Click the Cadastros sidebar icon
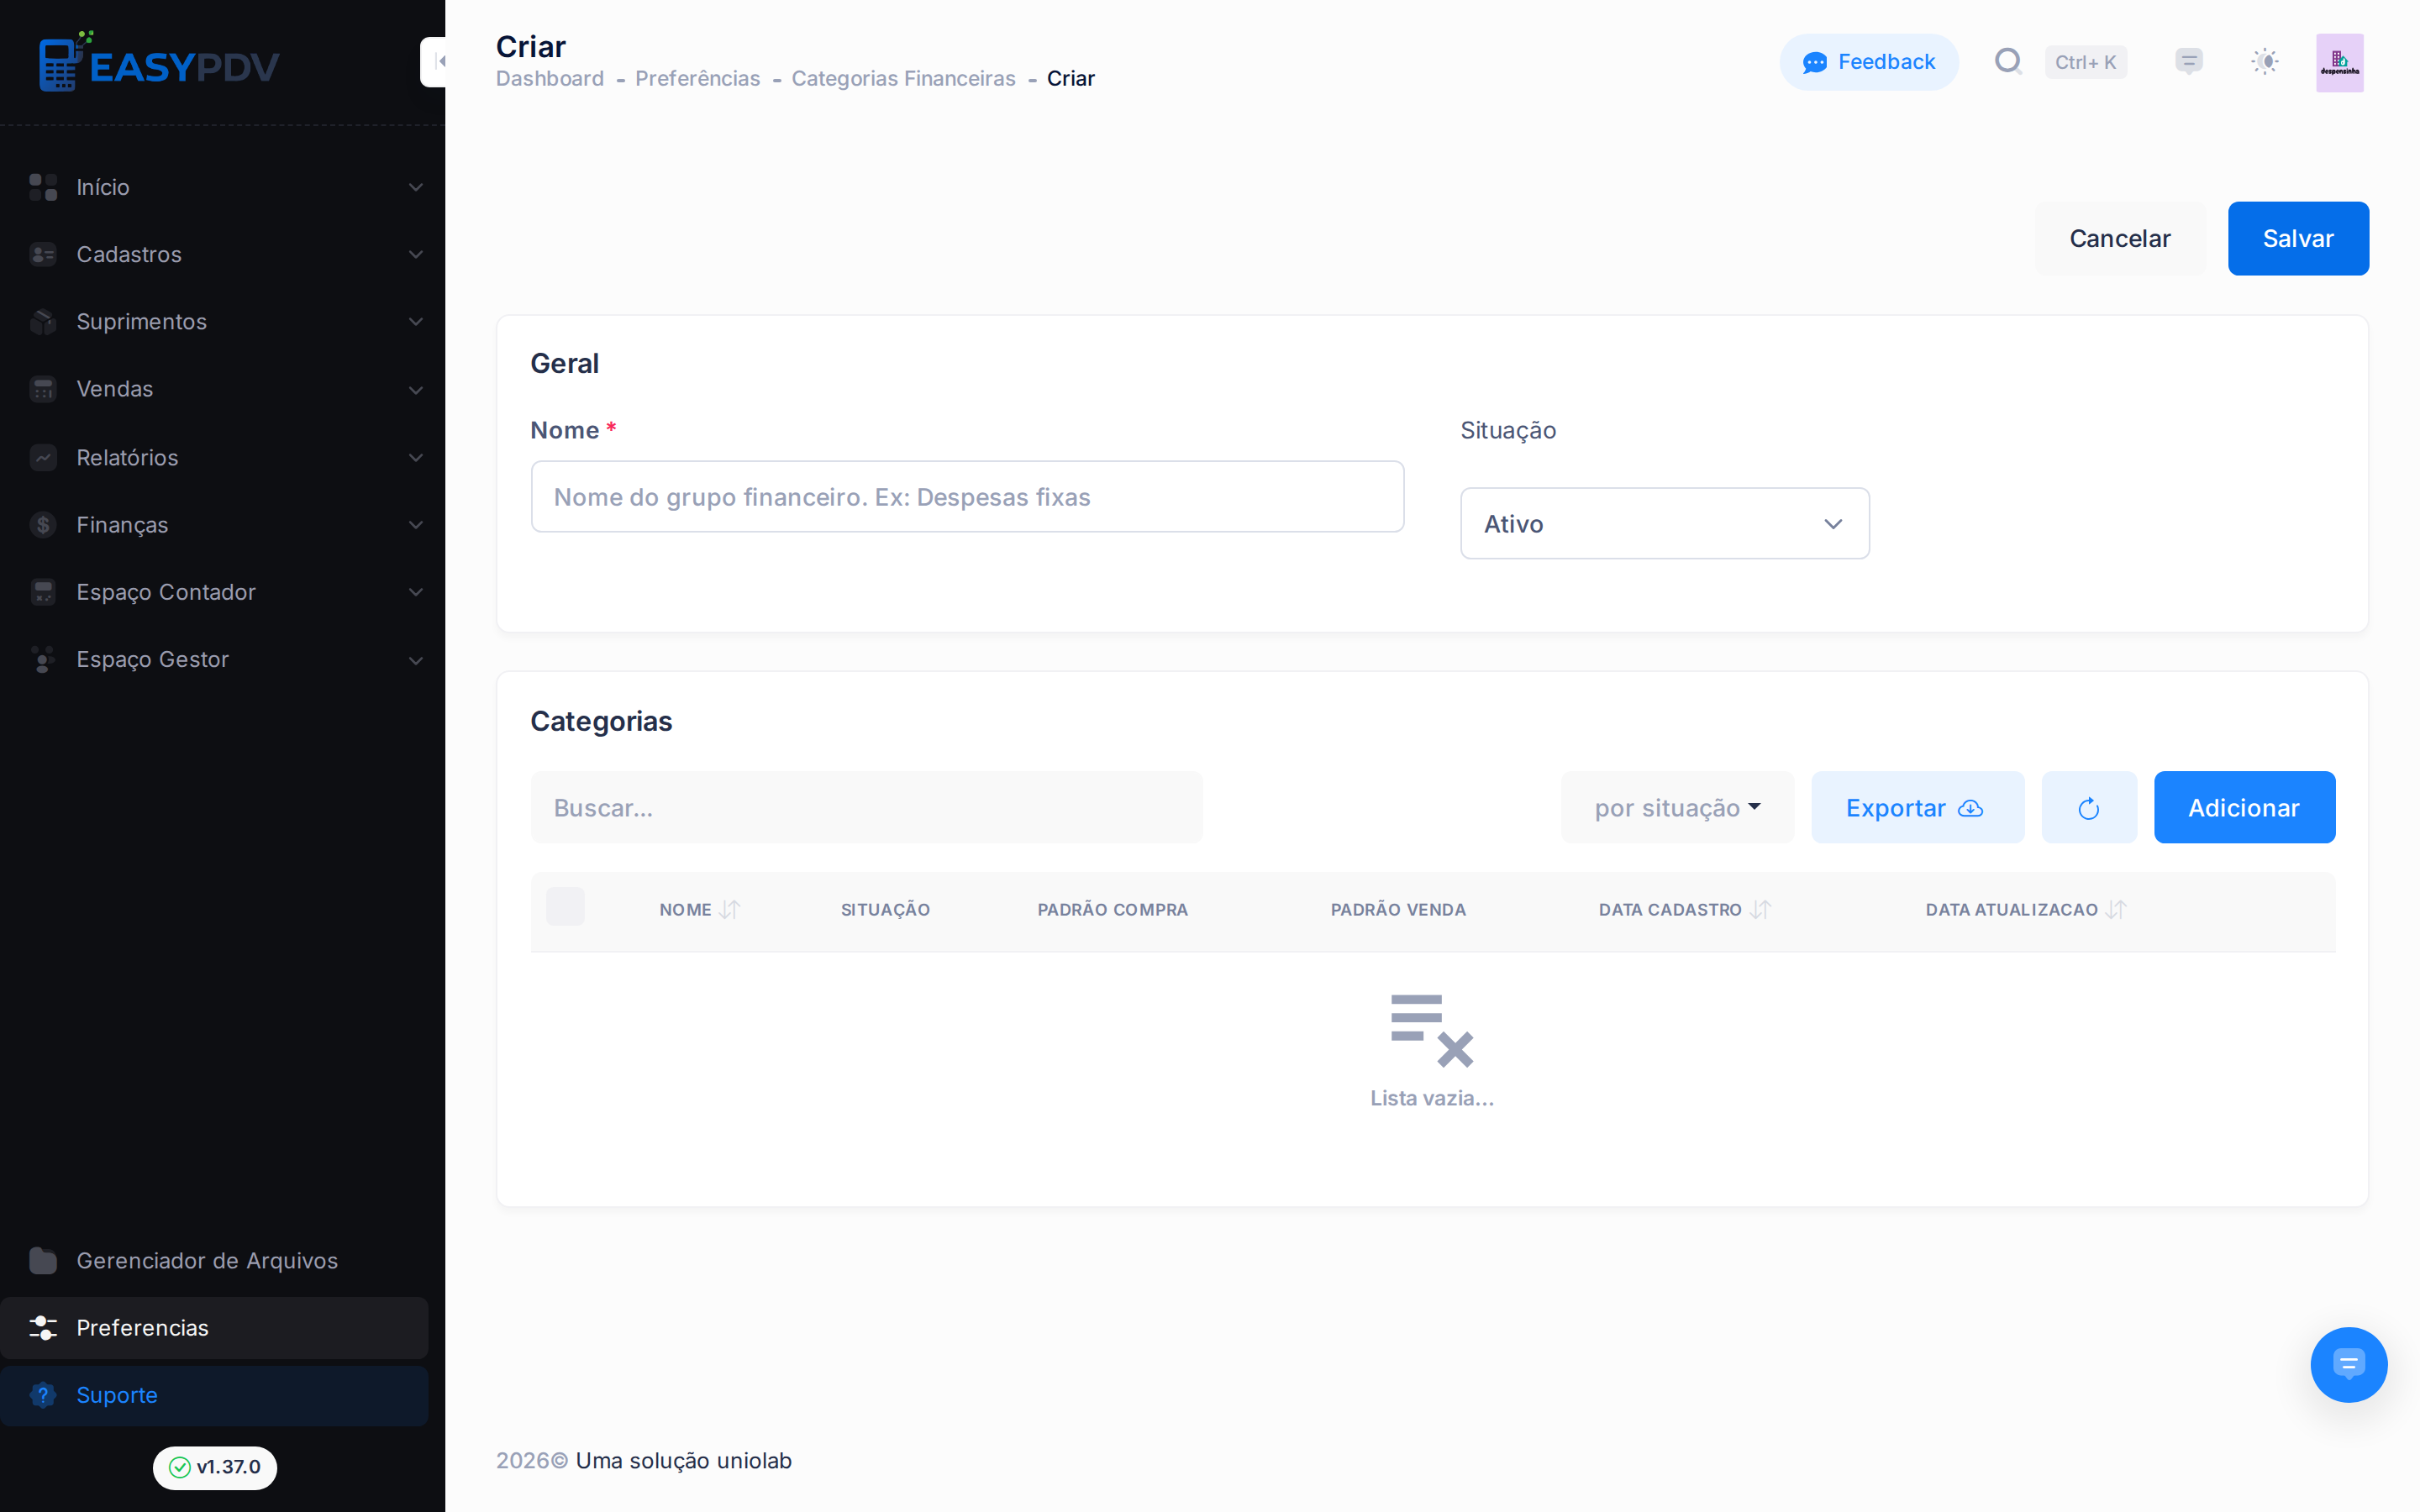Image resolution: width=2420 pixels, height=1512 pixels. click(x=43, y=254)
